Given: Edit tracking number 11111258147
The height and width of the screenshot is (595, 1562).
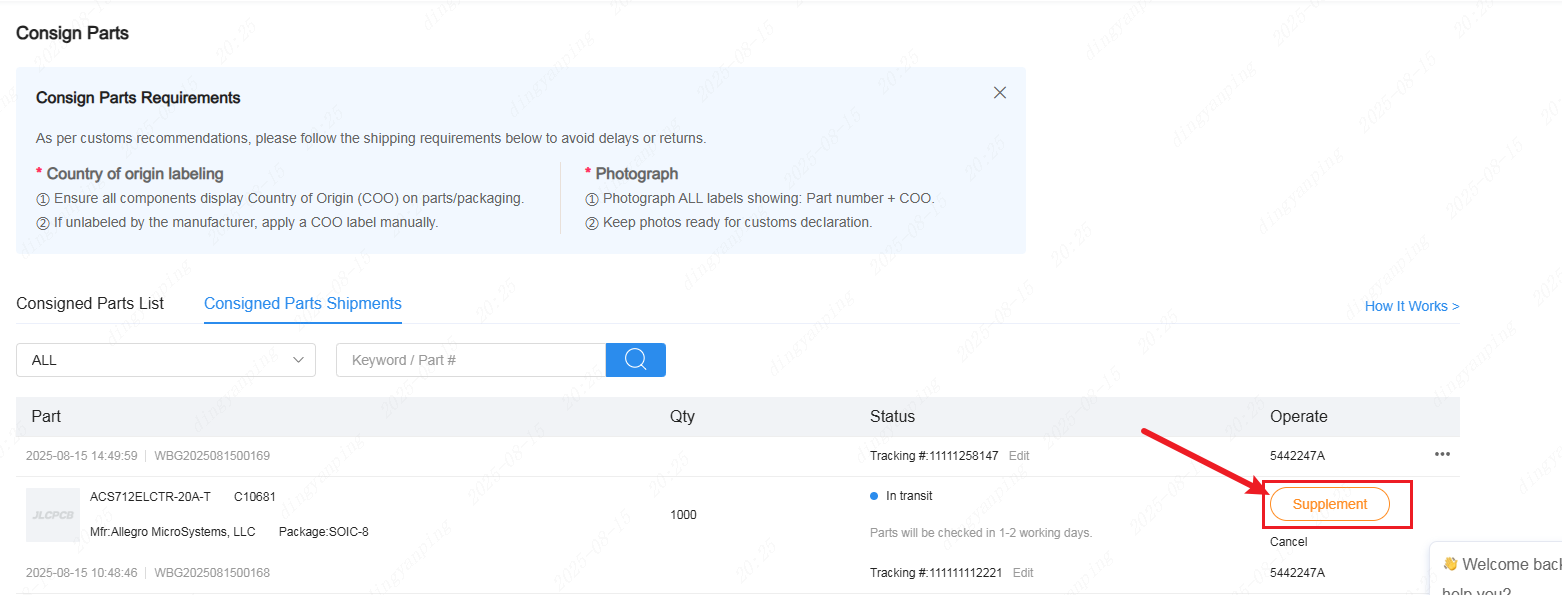Looking at the screenshot, I should 1019,456.
